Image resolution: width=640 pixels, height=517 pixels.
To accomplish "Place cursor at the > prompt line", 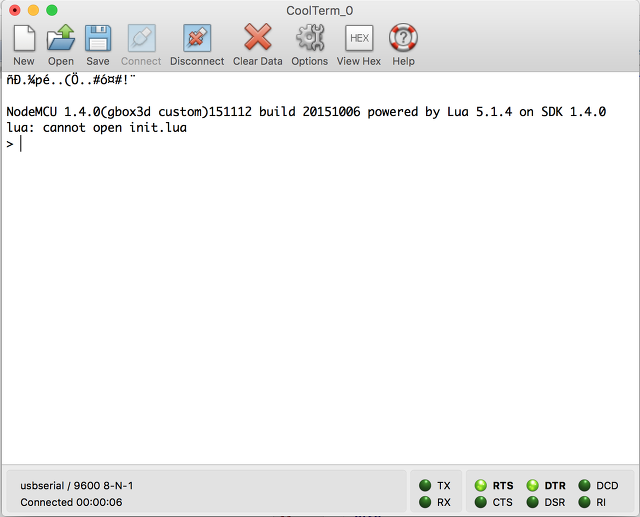I will pyautogui.click(x=14, y=144).
